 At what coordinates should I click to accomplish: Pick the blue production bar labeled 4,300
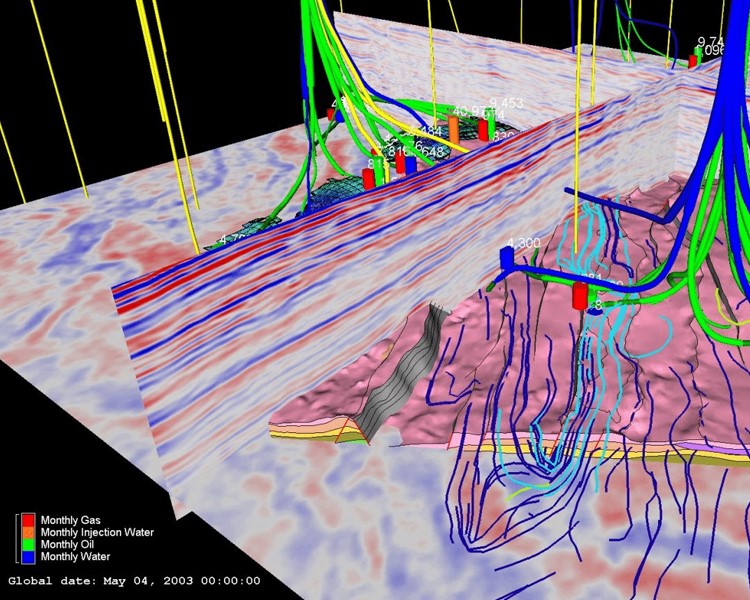[x=506, y=259]
